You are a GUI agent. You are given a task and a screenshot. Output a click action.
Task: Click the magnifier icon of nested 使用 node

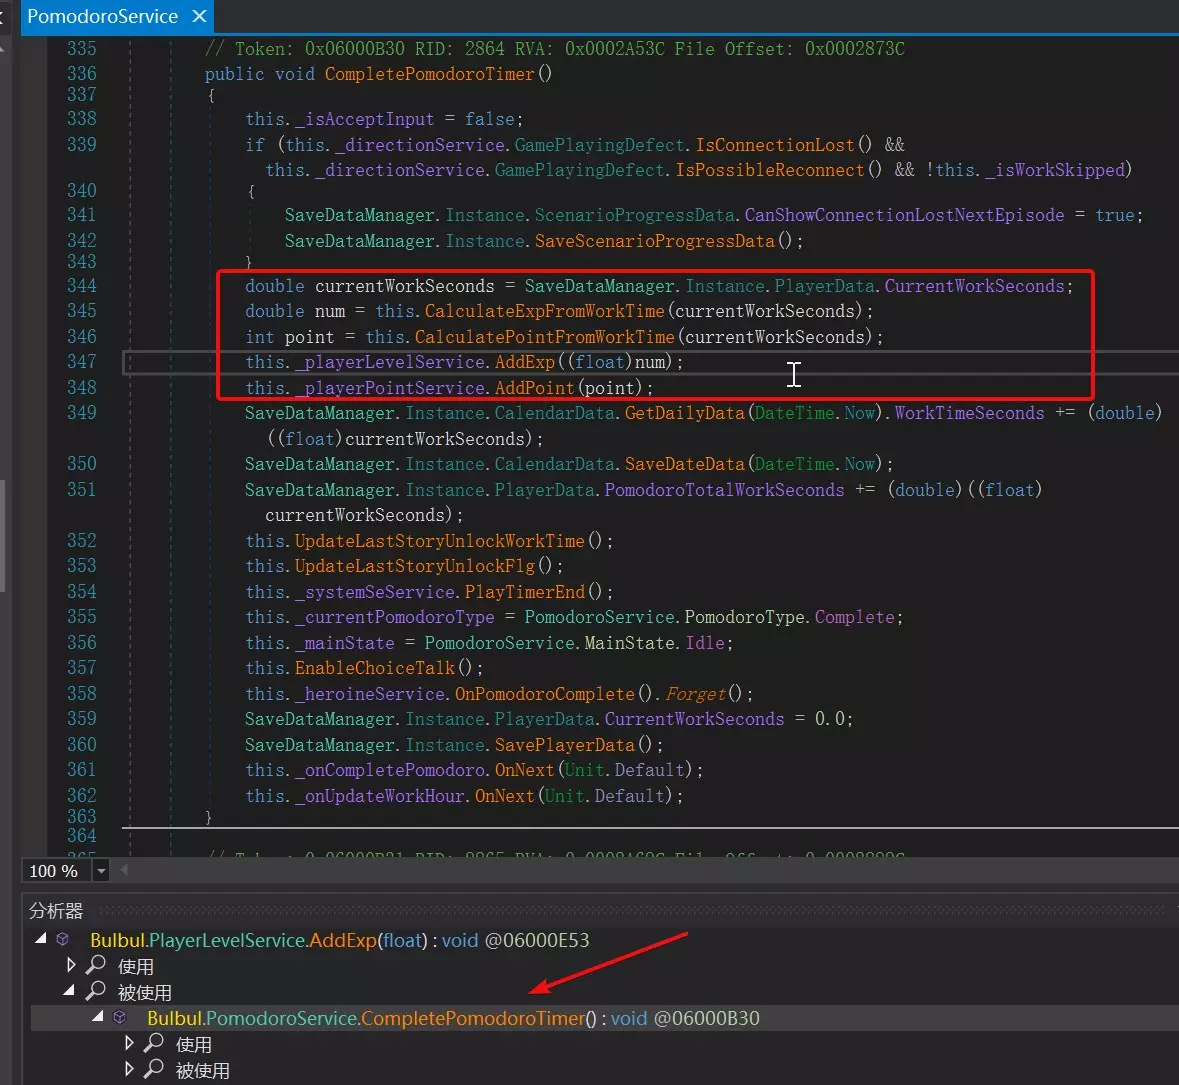coord(154,1043)
